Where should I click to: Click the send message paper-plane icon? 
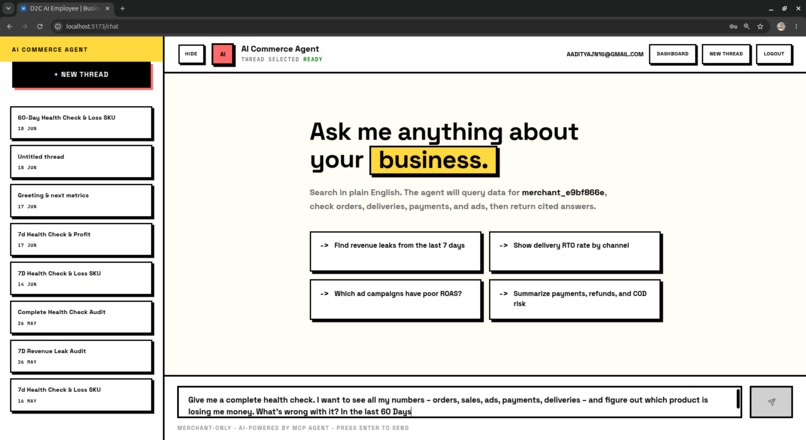point(771,402)
